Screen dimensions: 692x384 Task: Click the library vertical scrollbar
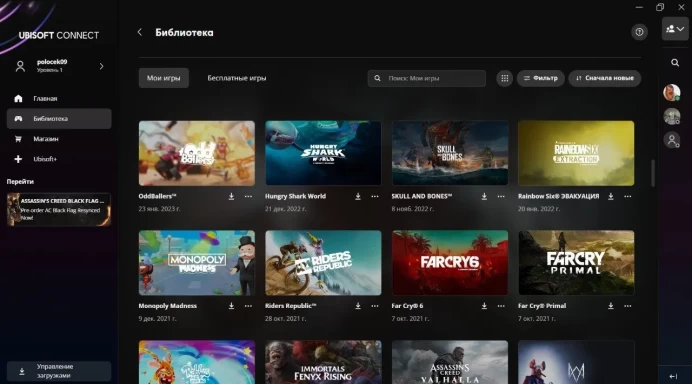click(653, 173)
